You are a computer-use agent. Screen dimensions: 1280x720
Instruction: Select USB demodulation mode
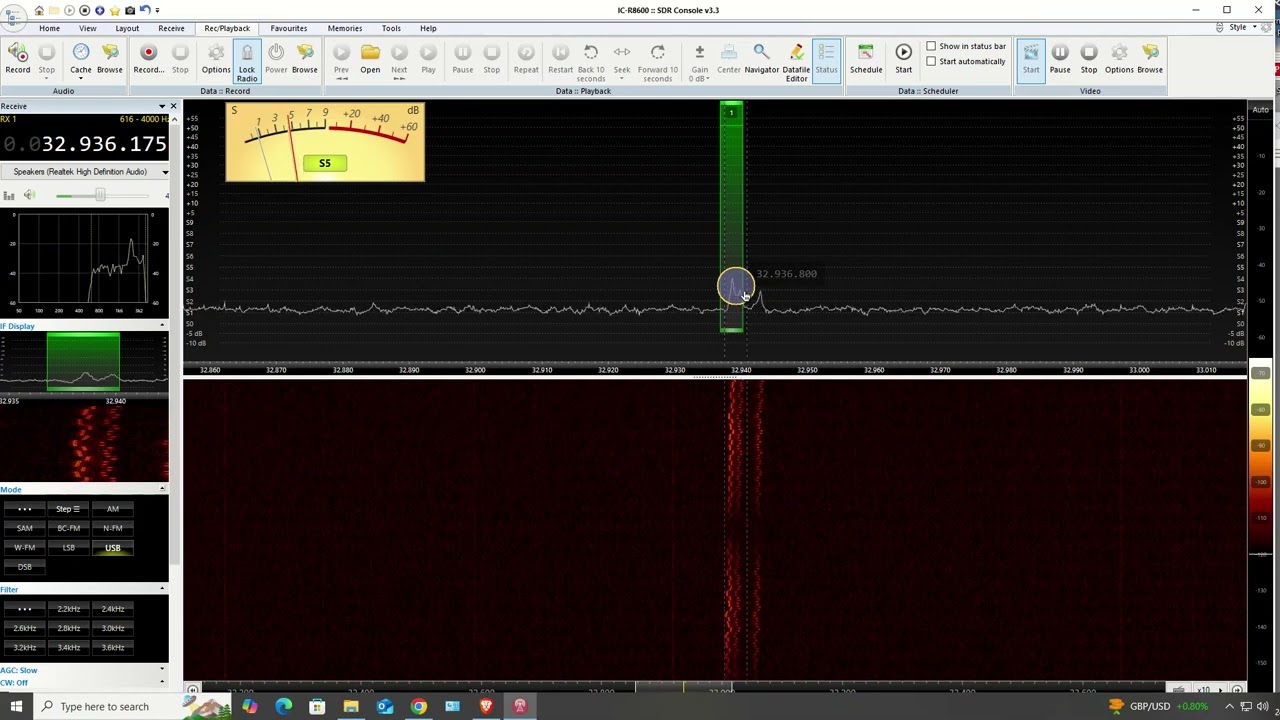(113, 548)
